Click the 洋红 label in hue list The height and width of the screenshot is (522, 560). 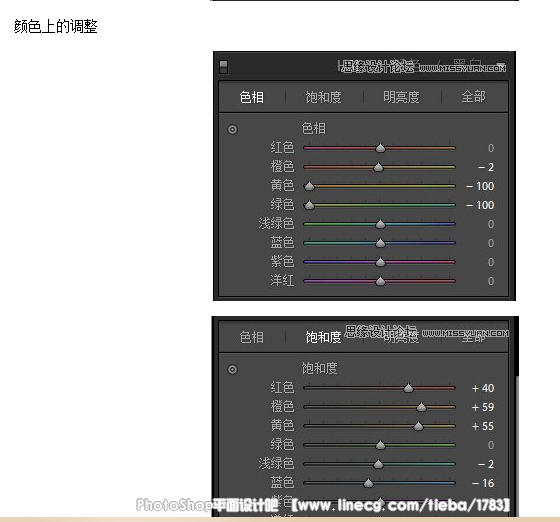coord(282,281)
